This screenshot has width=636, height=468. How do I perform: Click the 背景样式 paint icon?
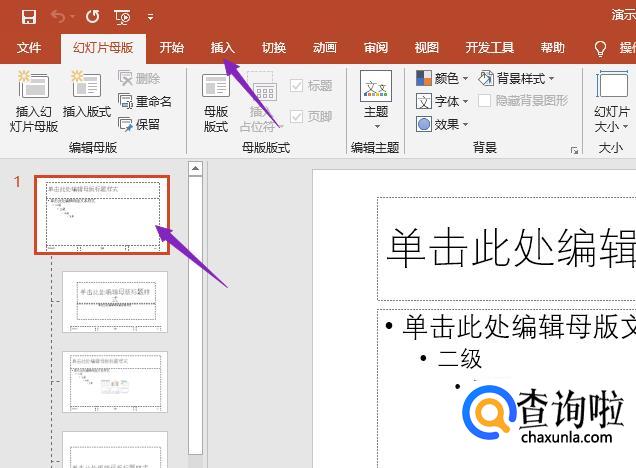tap(486, 78)
